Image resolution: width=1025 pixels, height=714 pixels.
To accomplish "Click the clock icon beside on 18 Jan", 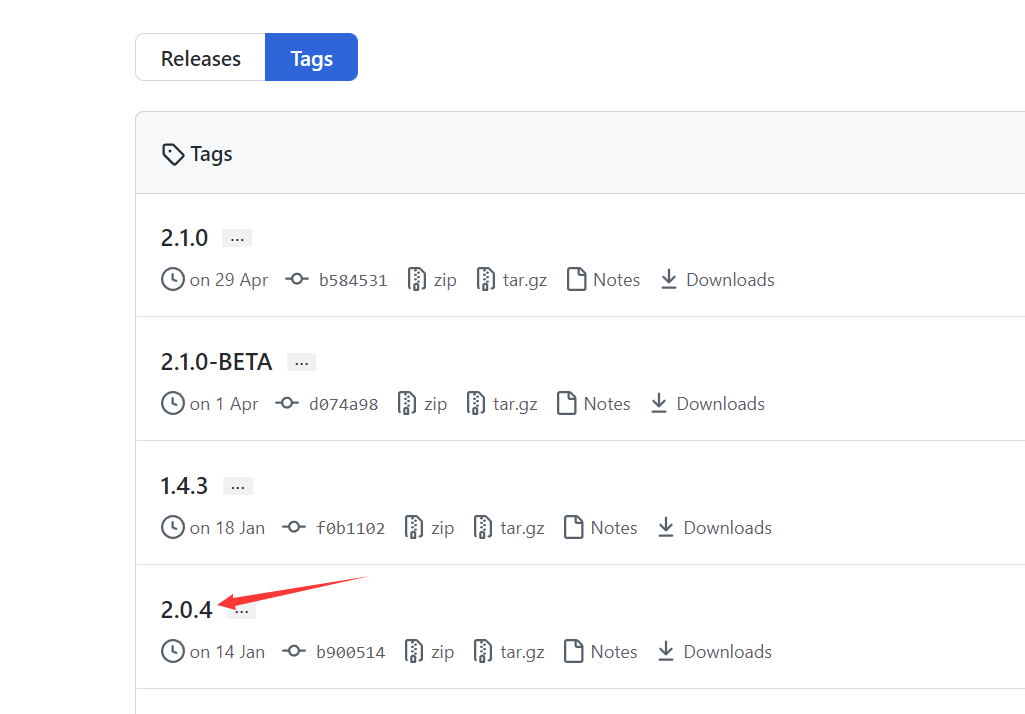I will click(173, 528).
